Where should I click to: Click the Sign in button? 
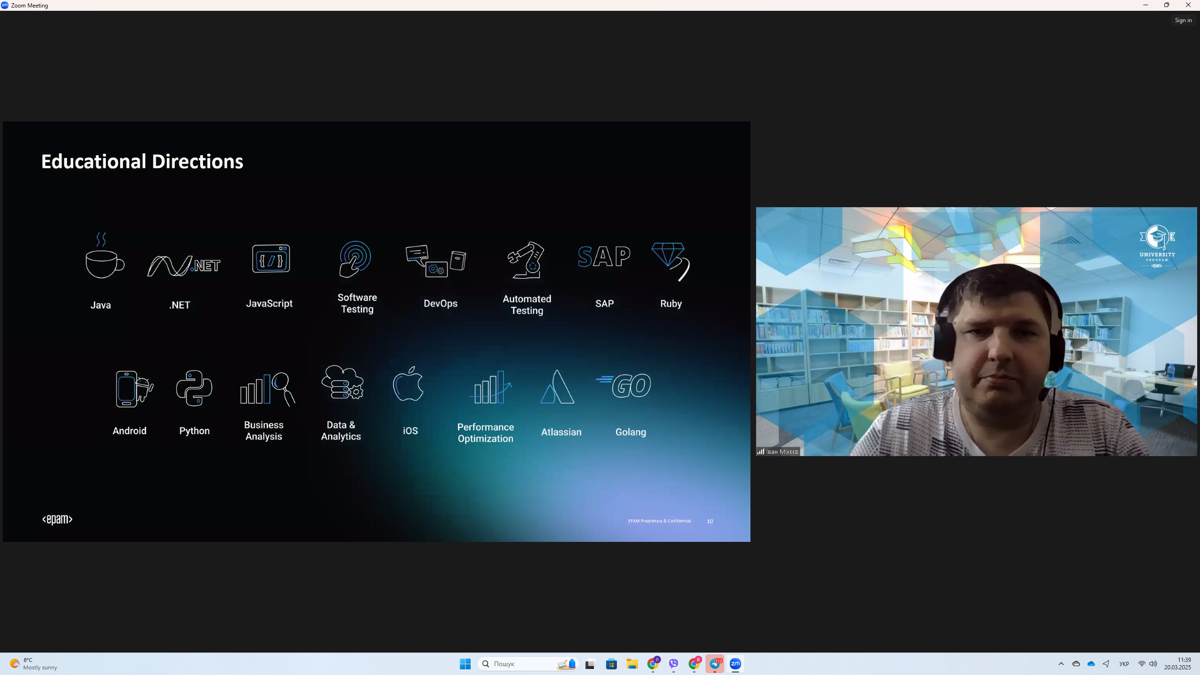point(1183,20)
